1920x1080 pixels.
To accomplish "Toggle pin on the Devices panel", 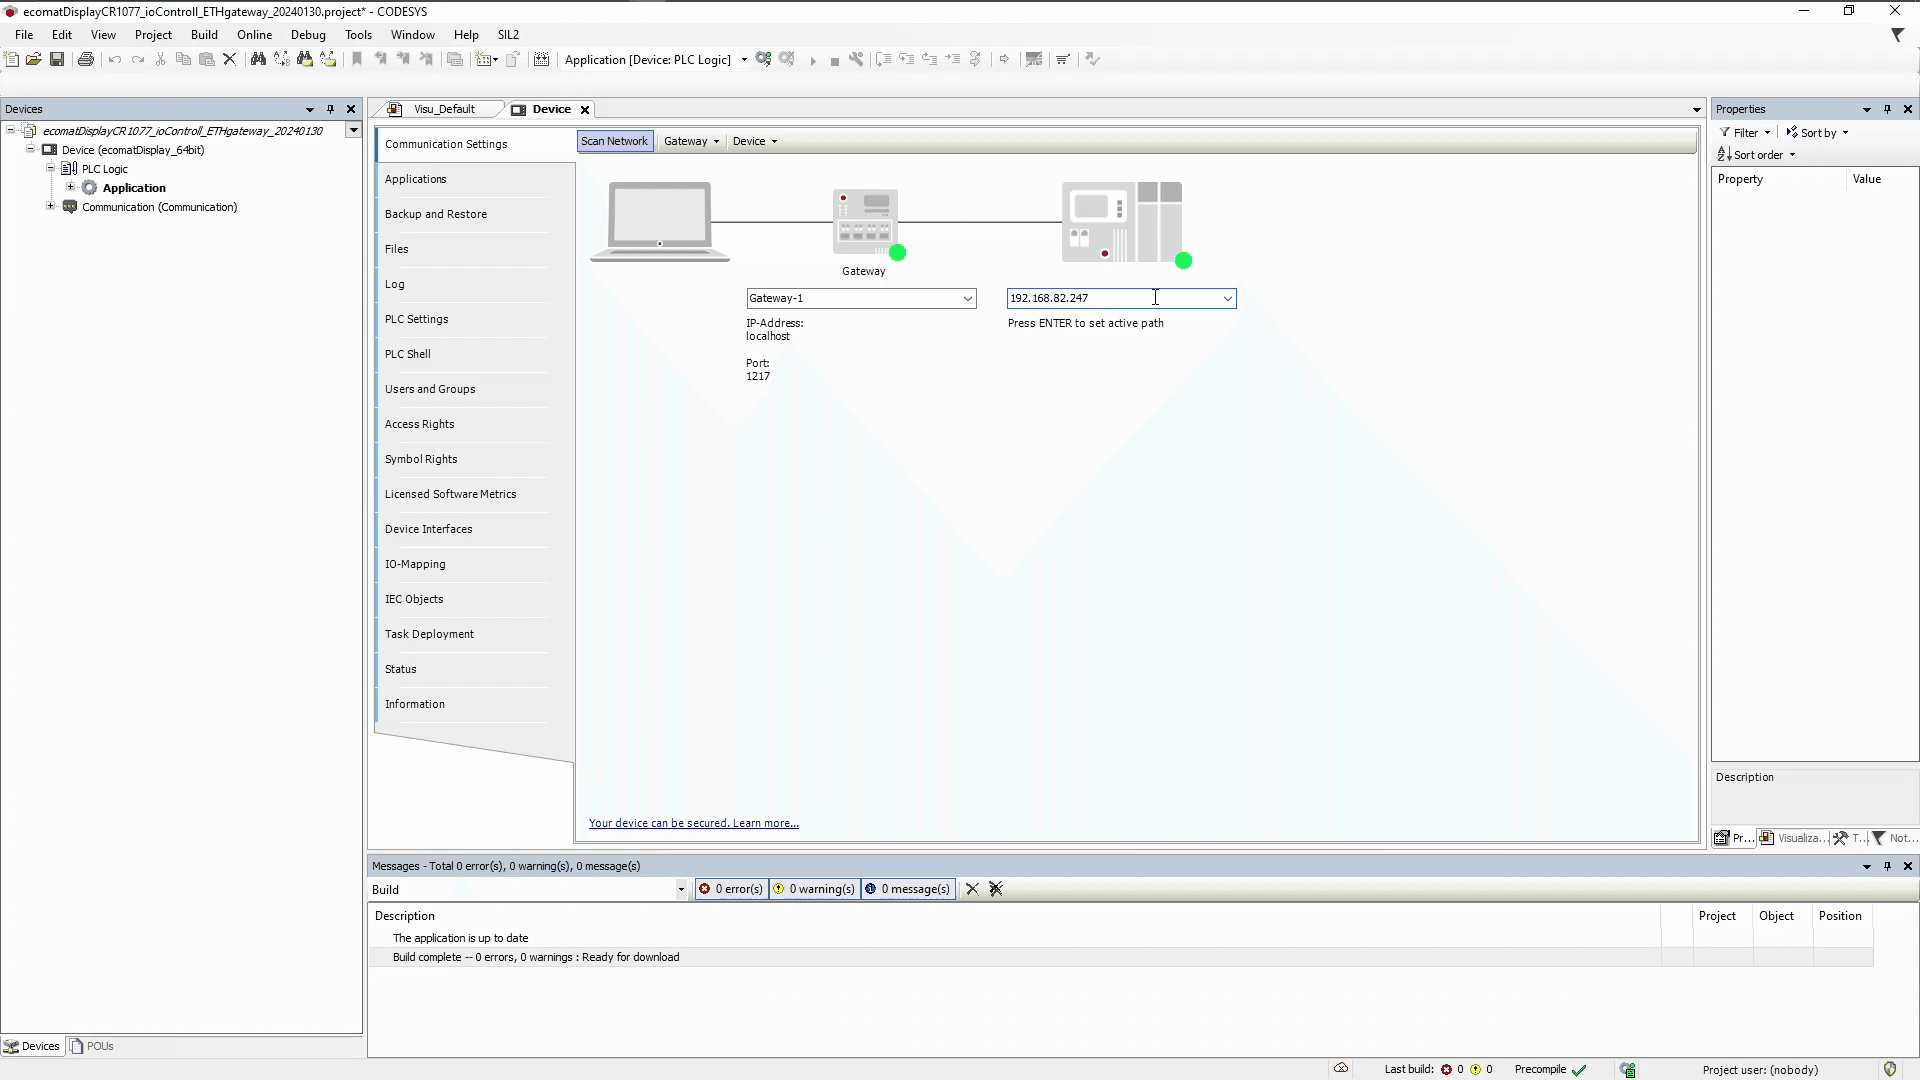I will pos(330,109).
